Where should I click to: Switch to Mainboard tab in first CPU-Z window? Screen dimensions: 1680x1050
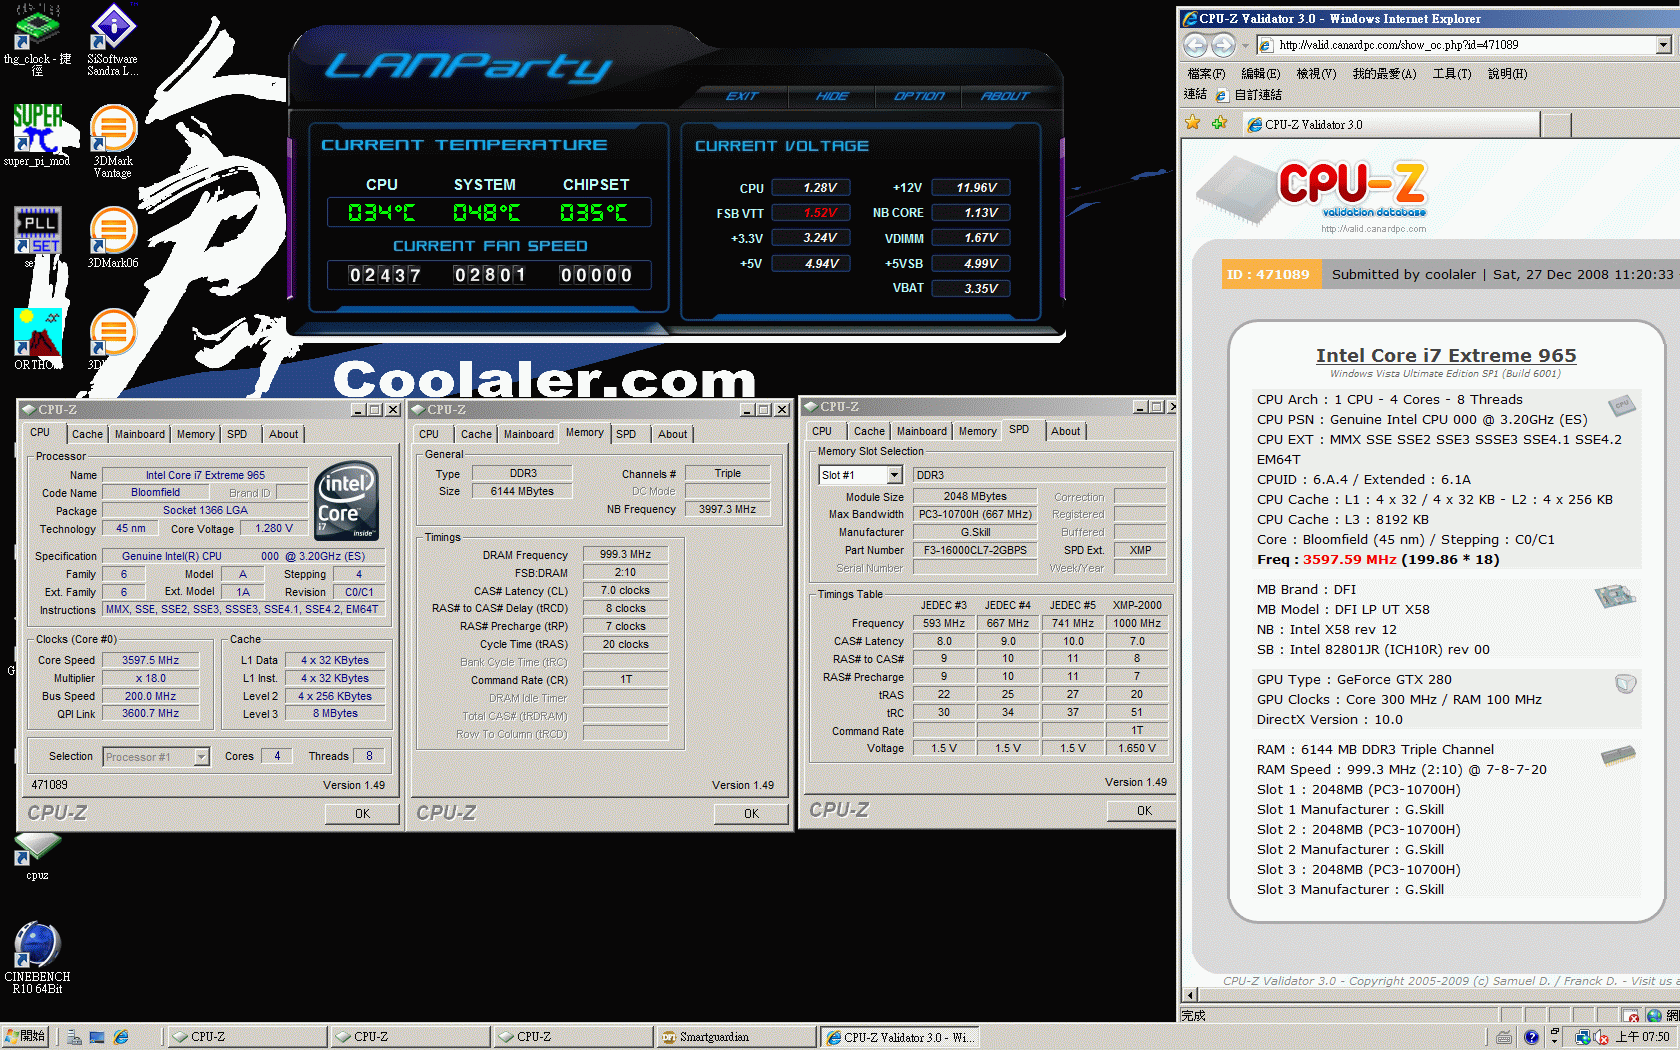140,434
